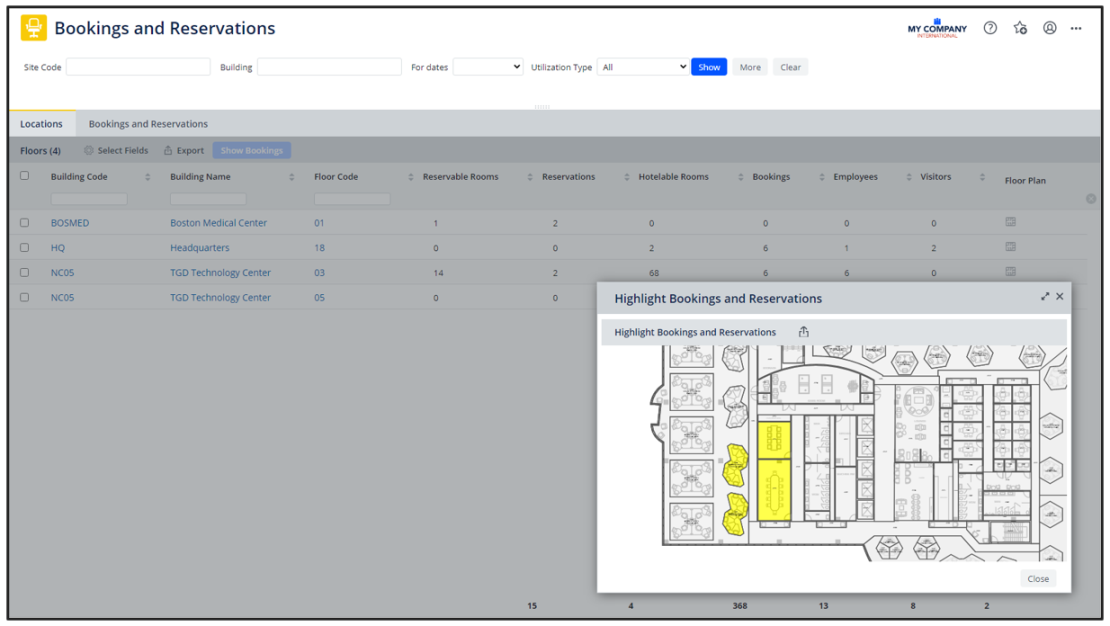The height and width of the screenshot is (626, 1110).
Task: Tick the HQ row checkbox
Action: tap(25, 248)
